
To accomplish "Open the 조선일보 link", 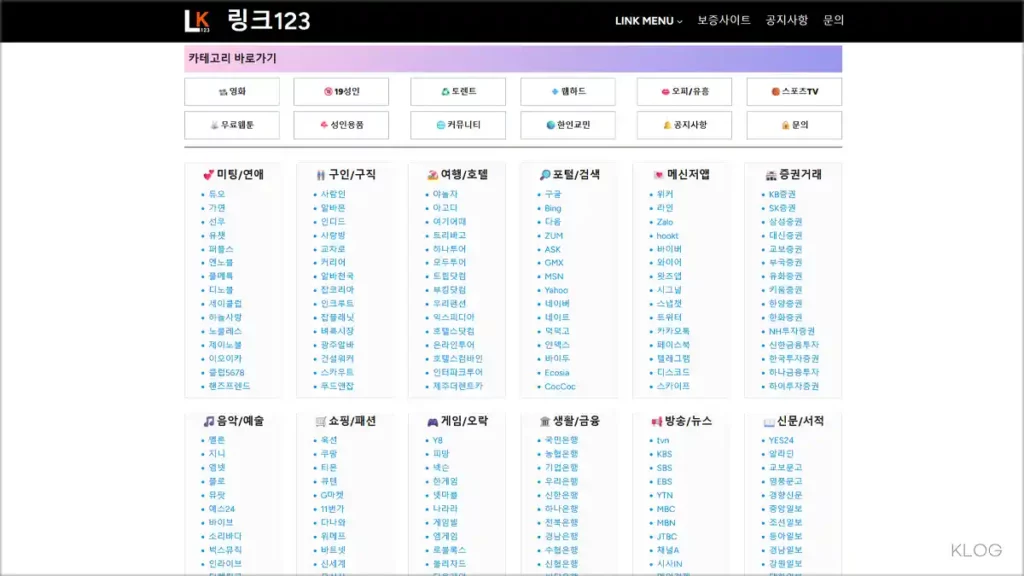I will [785, 522].
